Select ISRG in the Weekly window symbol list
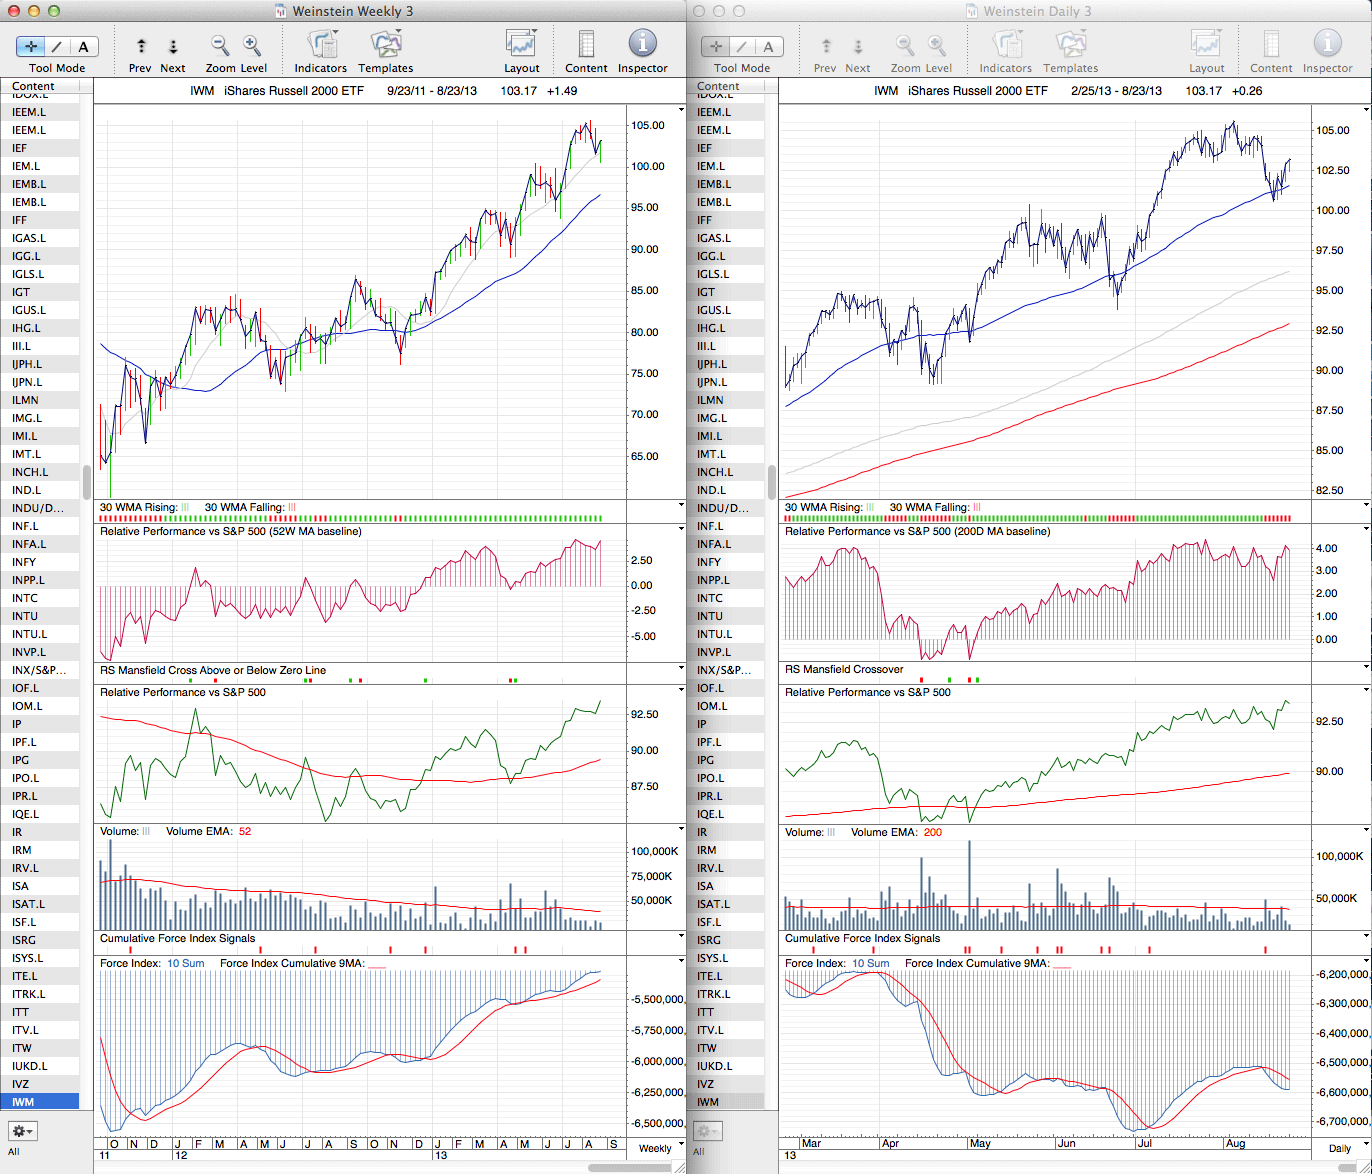1372x1174 pixels. [40, 940]
